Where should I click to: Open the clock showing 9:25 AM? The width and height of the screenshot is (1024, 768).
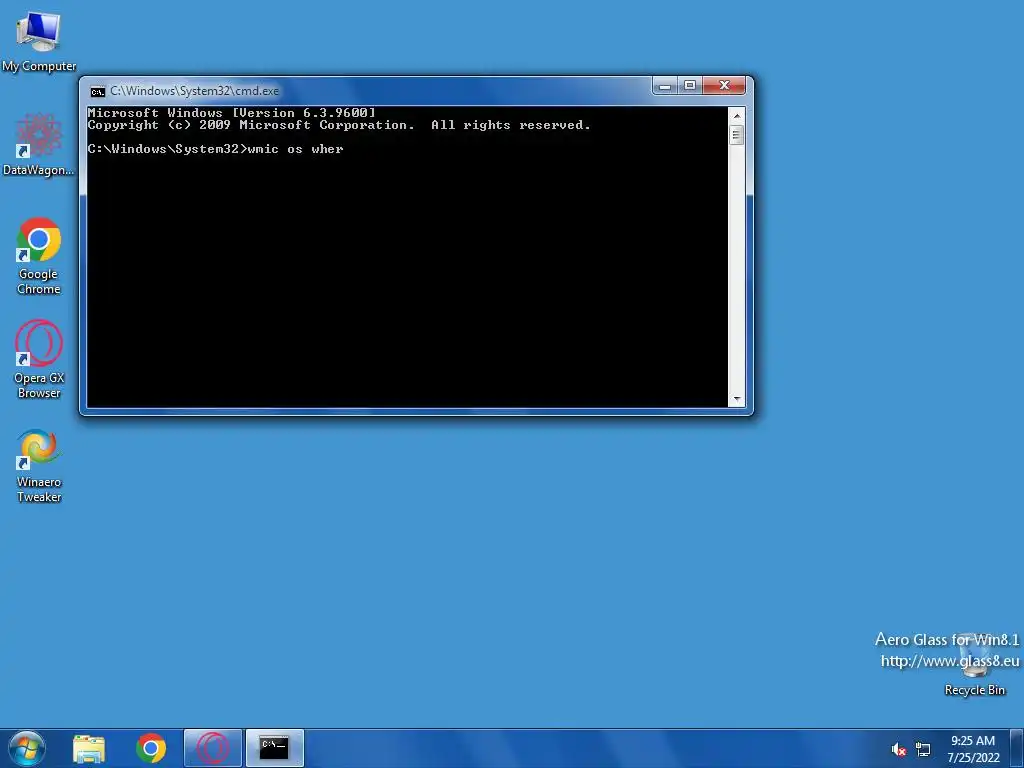[973, 748]
